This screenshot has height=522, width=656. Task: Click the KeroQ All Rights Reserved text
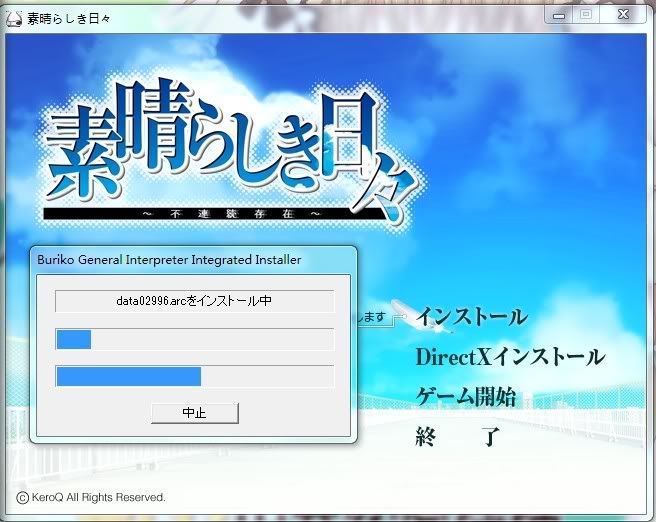click(91, 497)
